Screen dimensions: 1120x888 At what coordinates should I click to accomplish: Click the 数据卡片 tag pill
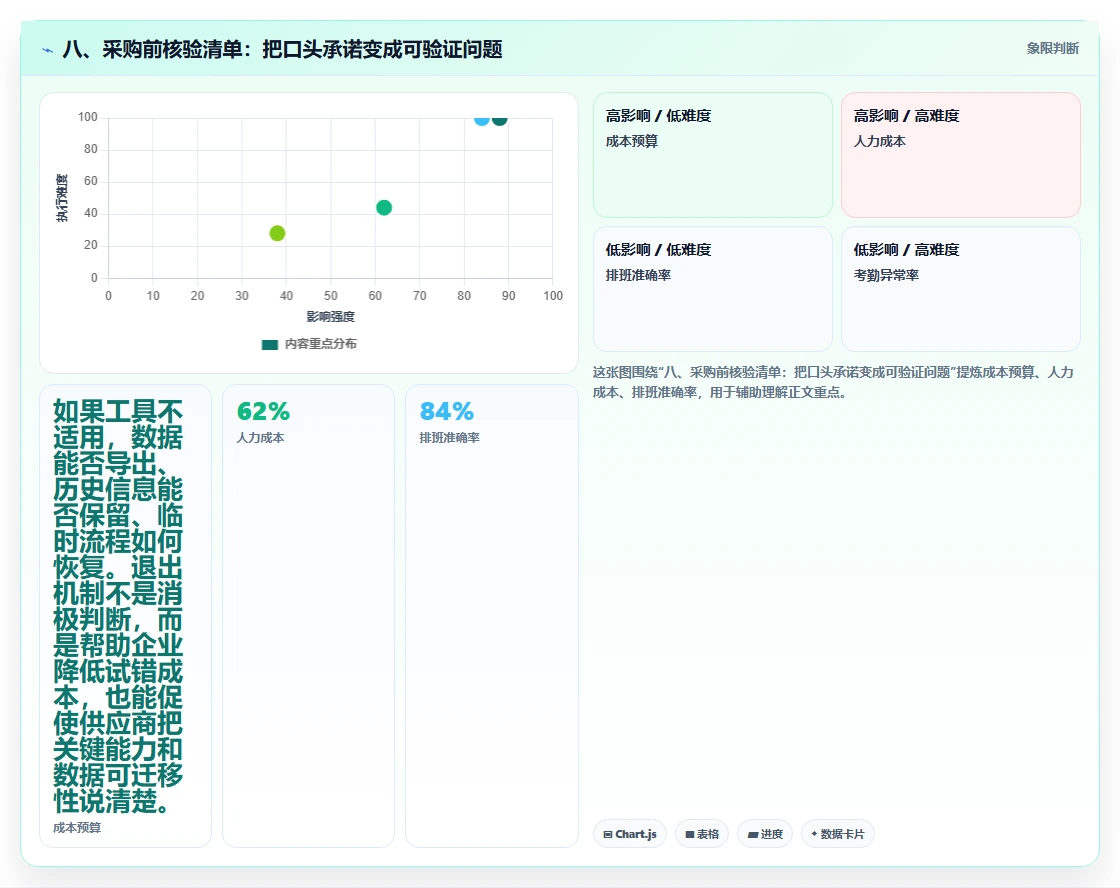pyautogui.click(x=837, y=834)
